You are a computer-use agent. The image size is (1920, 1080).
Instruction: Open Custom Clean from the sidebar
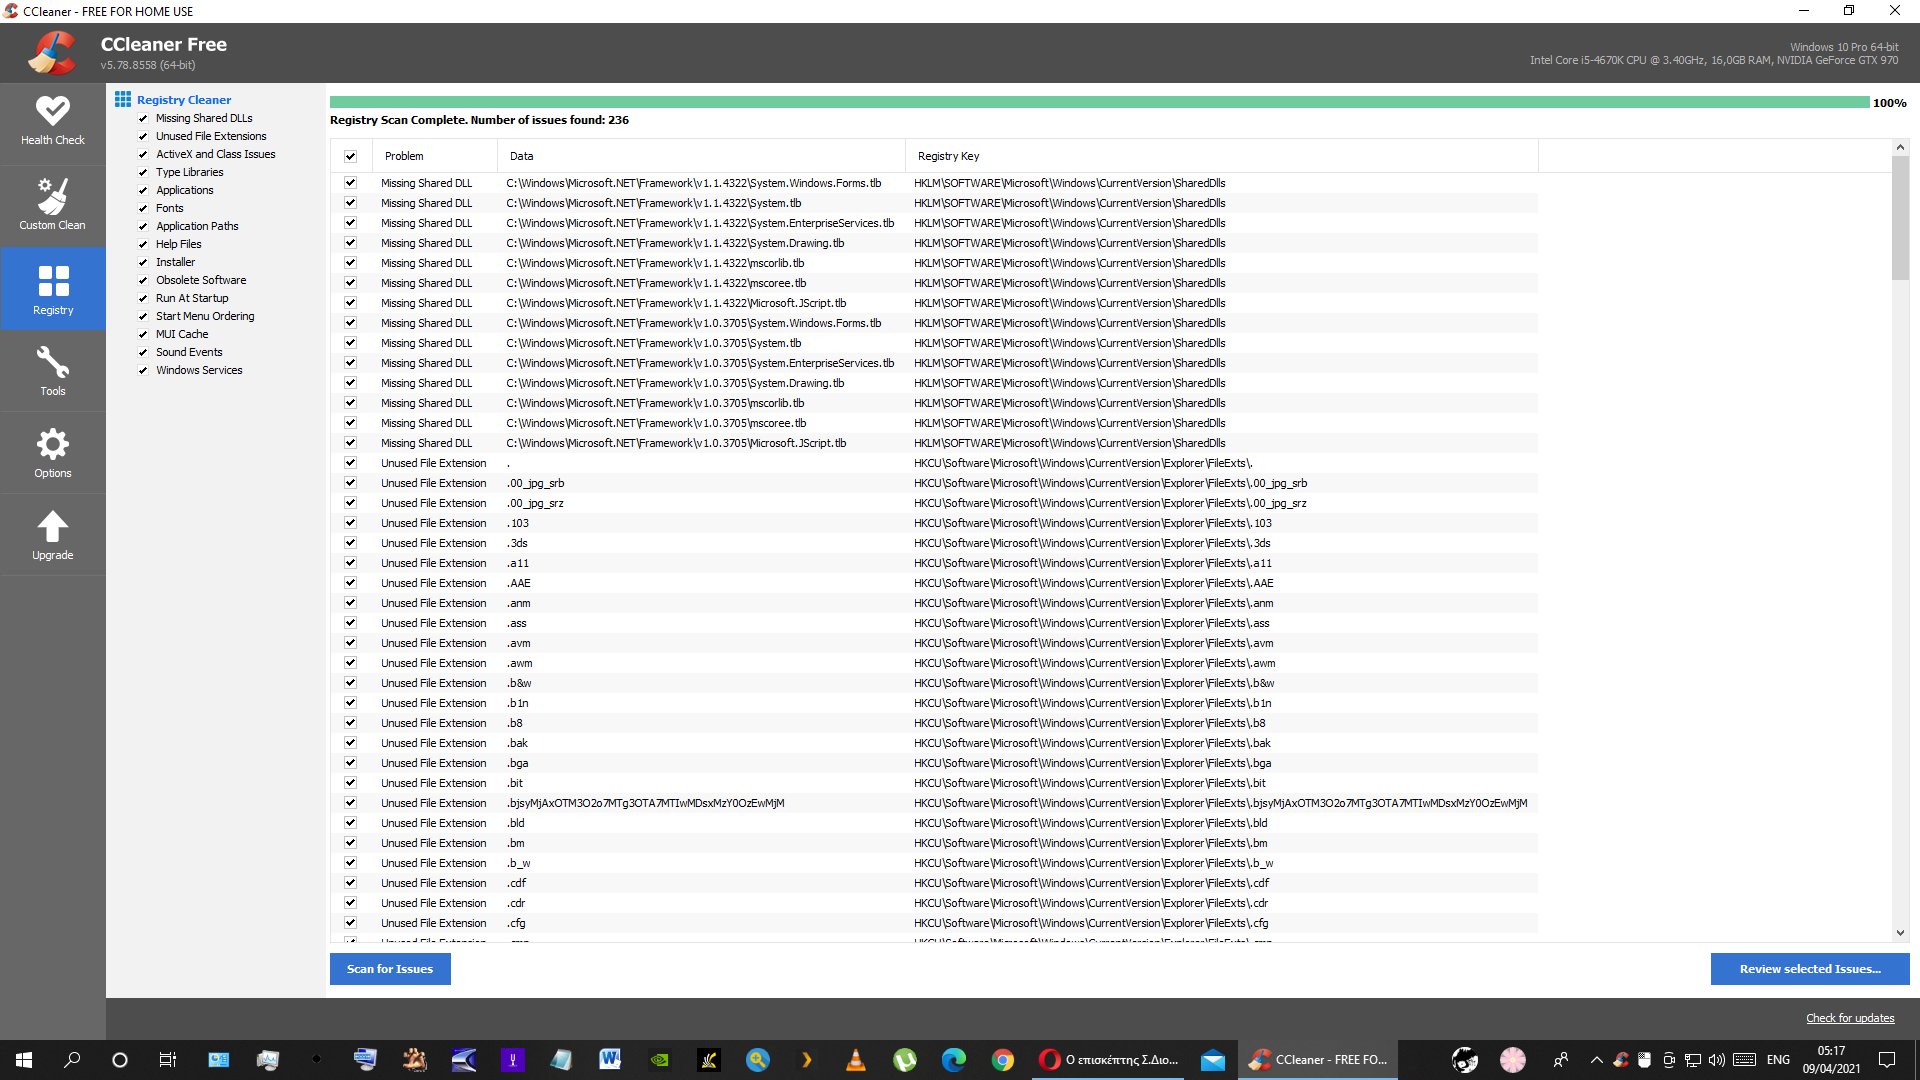pyautogui.click(x=52, y=206)
